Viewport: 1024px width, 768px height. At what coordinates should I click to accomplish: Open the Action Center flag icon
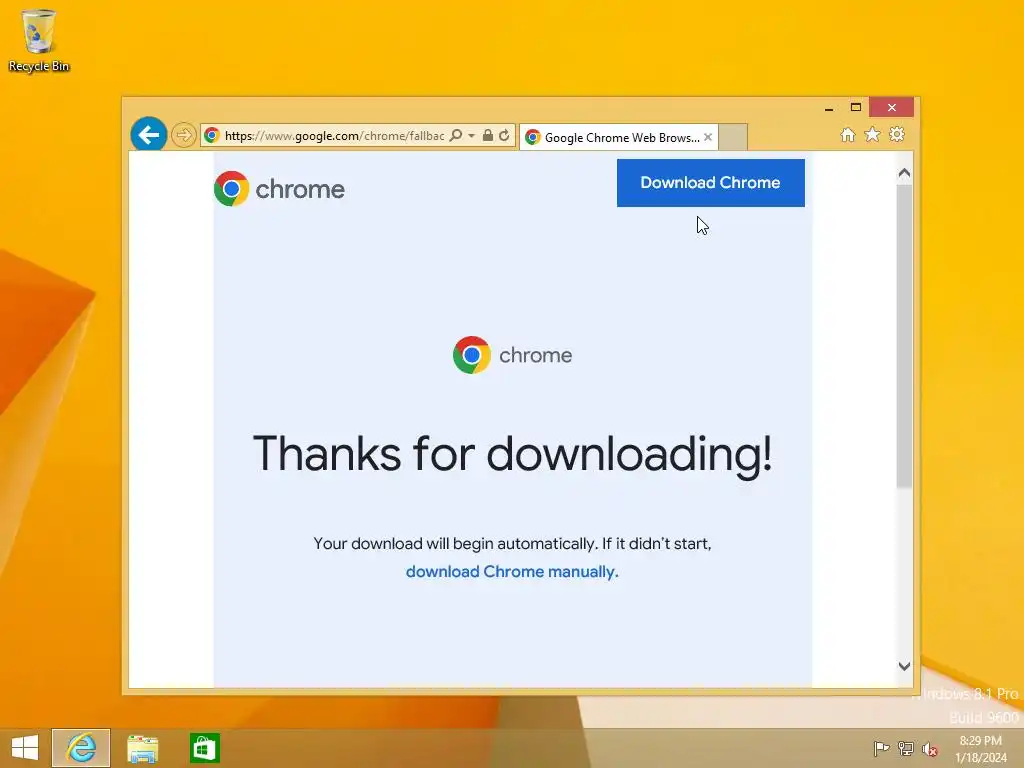881,748
